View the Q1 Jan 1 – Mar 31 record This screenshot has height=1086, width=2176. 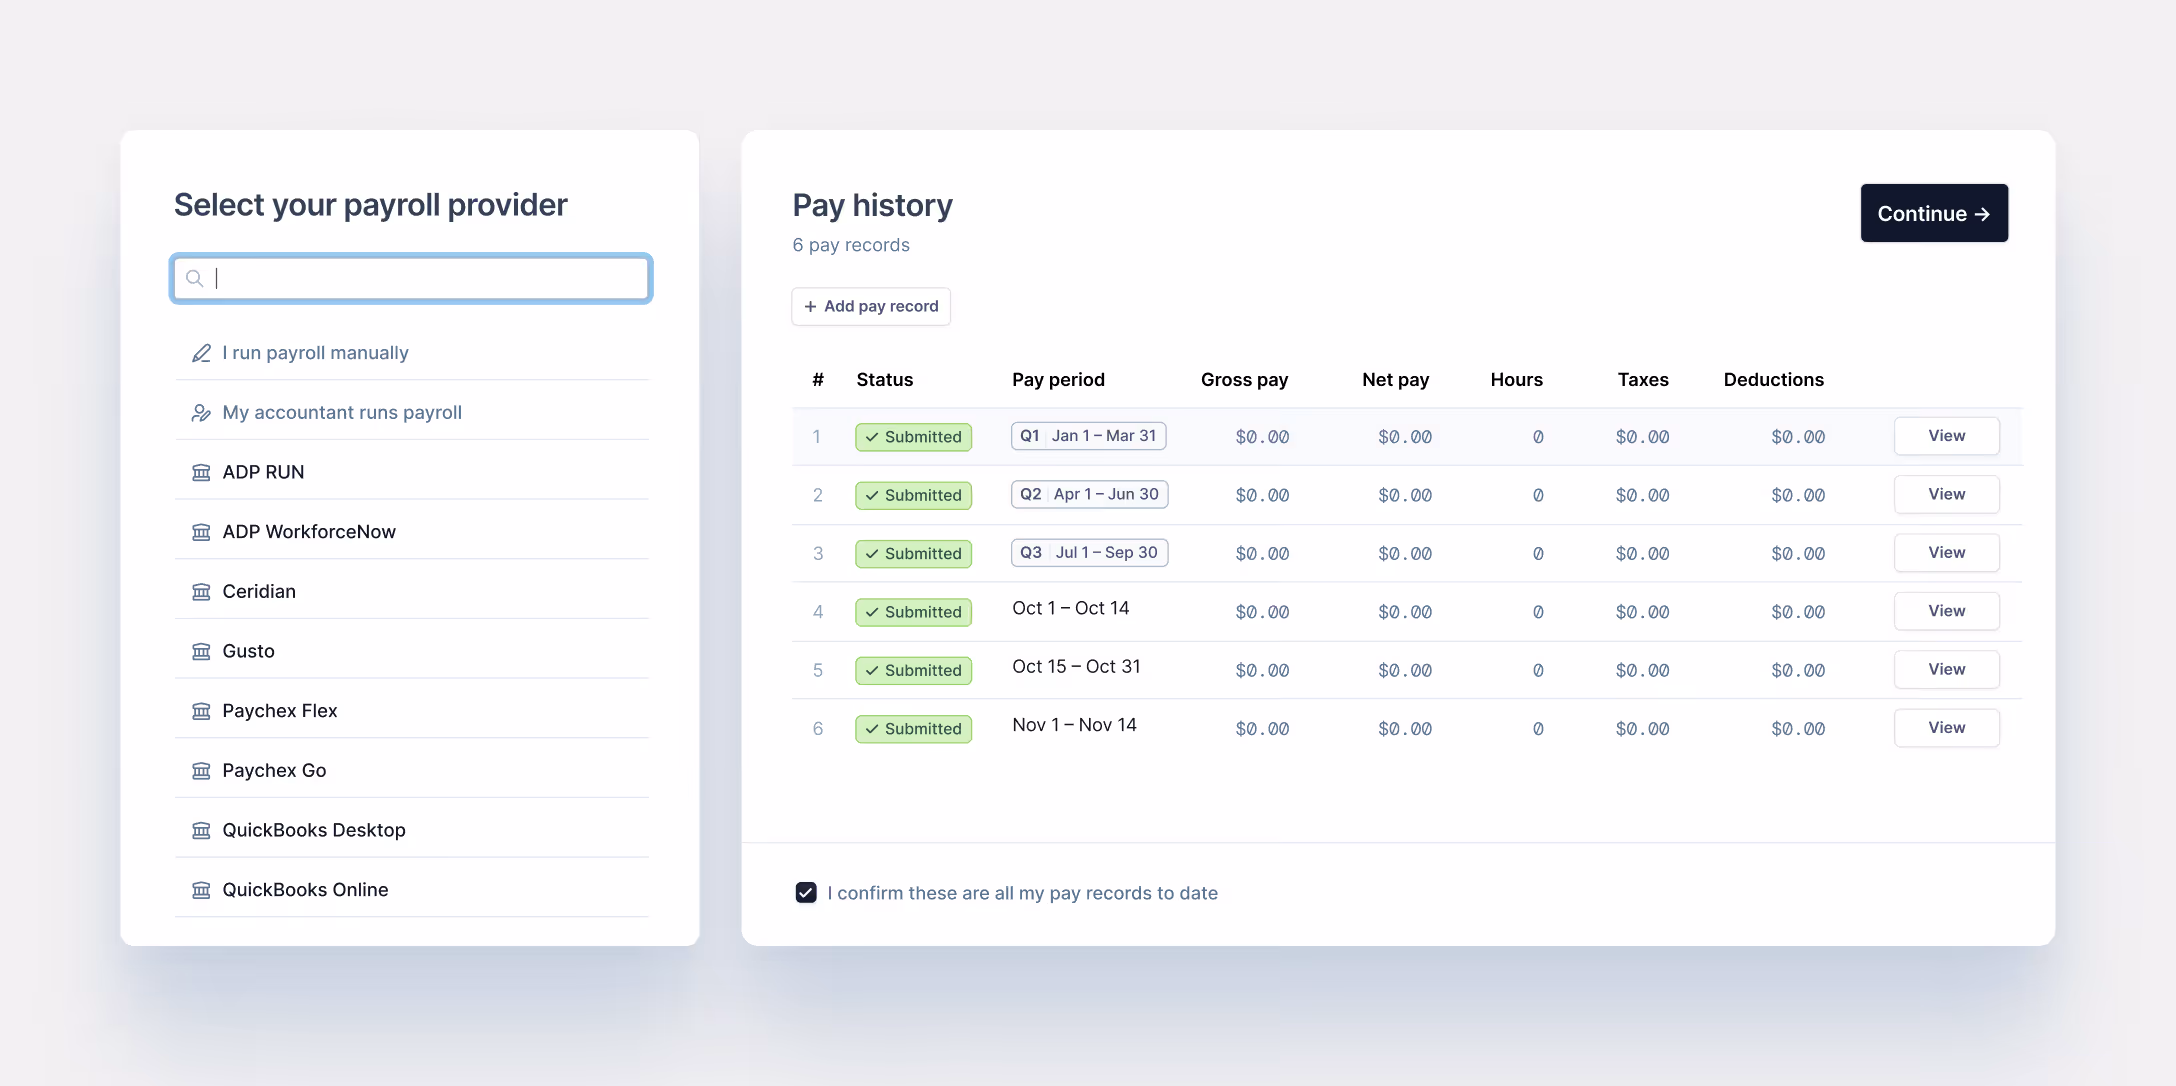(x=1946, y=436)
